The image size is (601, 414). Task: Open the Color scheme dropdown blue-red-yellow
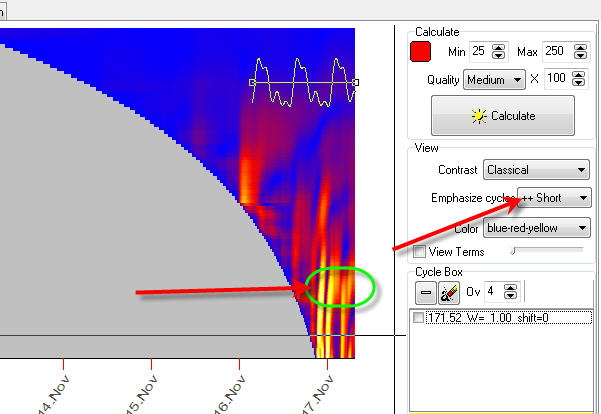(x=537, y=227)
